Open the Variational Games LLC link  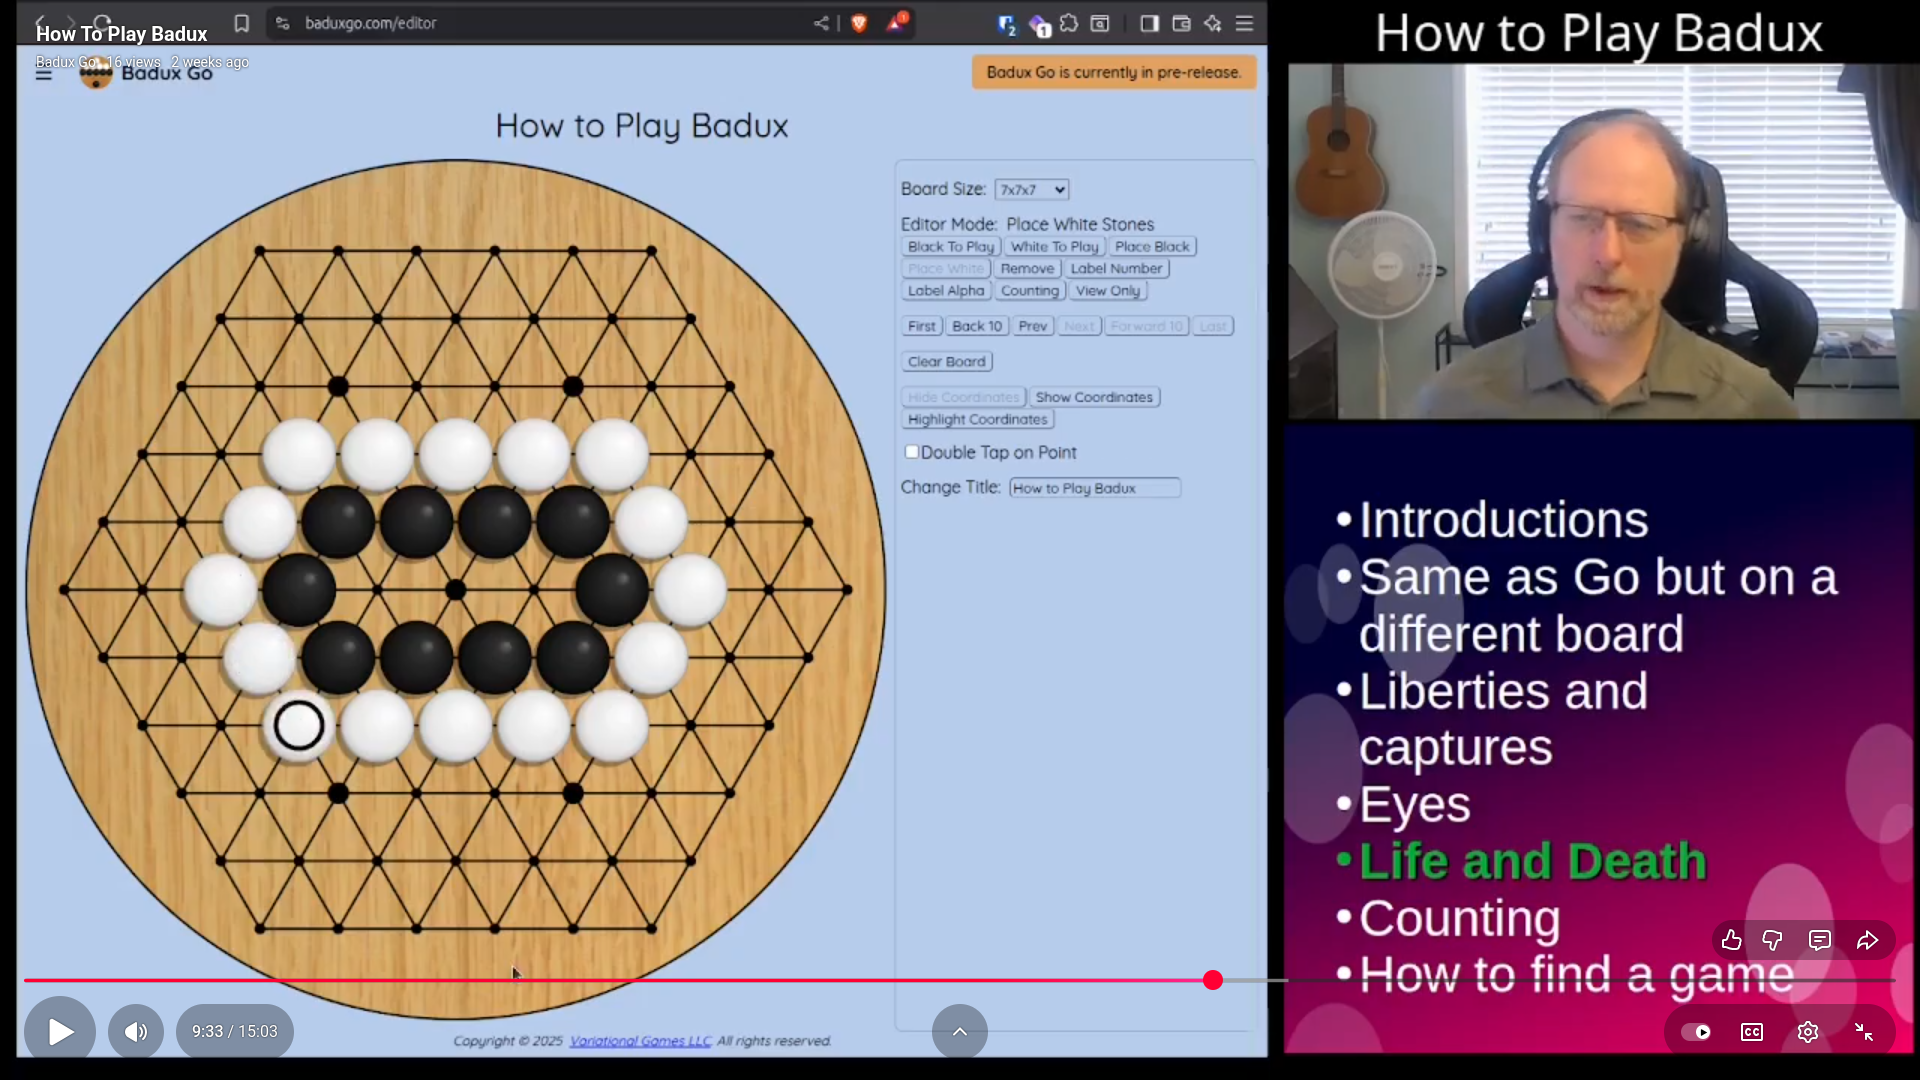tap(640, 1041)
